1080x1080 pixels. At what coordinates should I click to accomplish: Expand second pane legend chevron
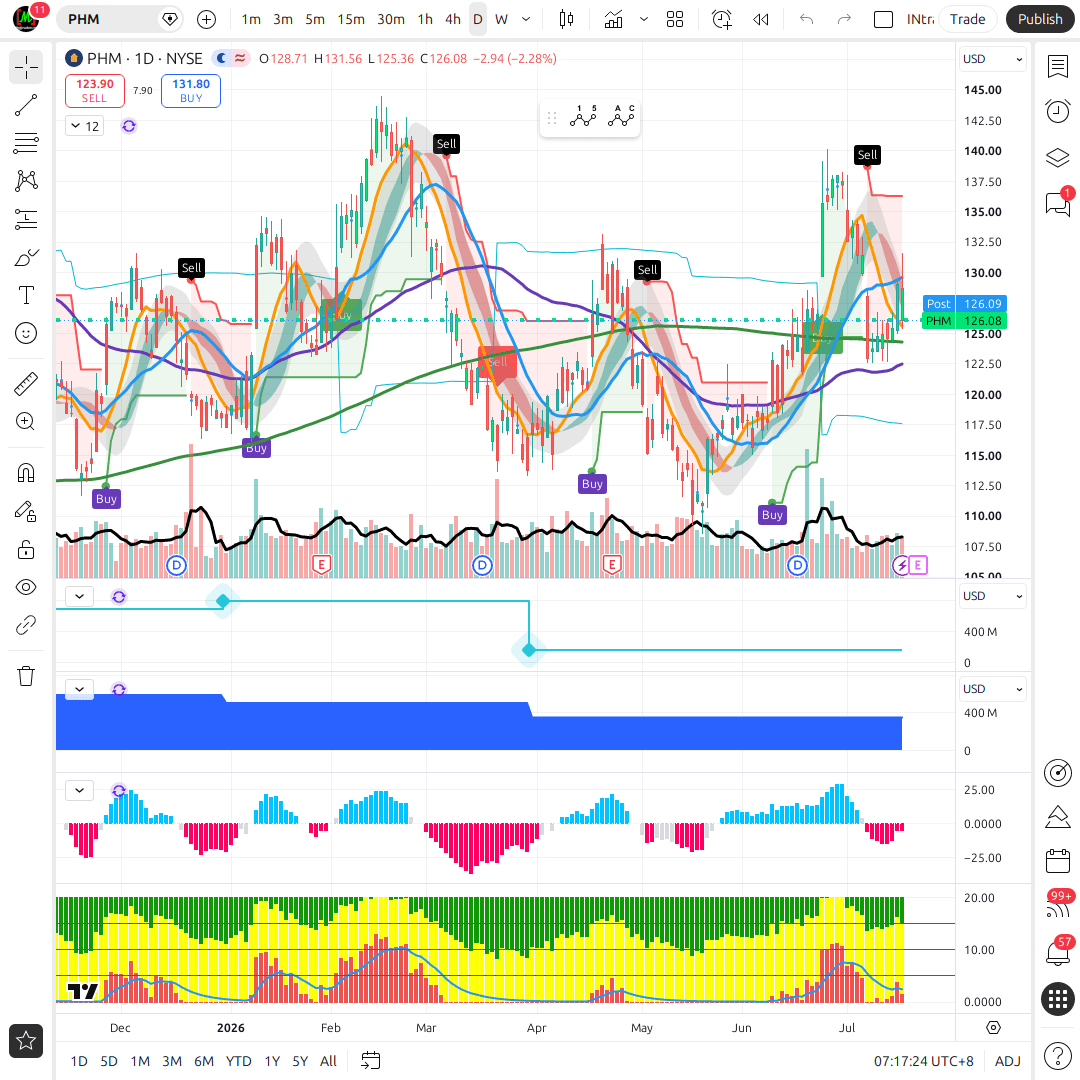click(x=80, y=596)
